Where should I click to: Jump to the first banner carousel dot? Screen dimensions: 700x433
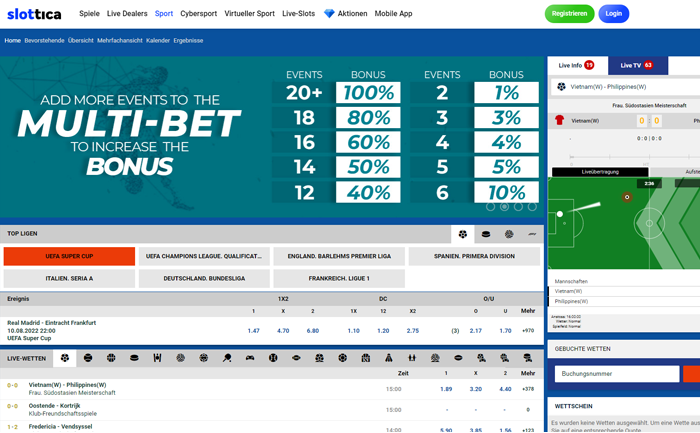[x=490, y=207]
